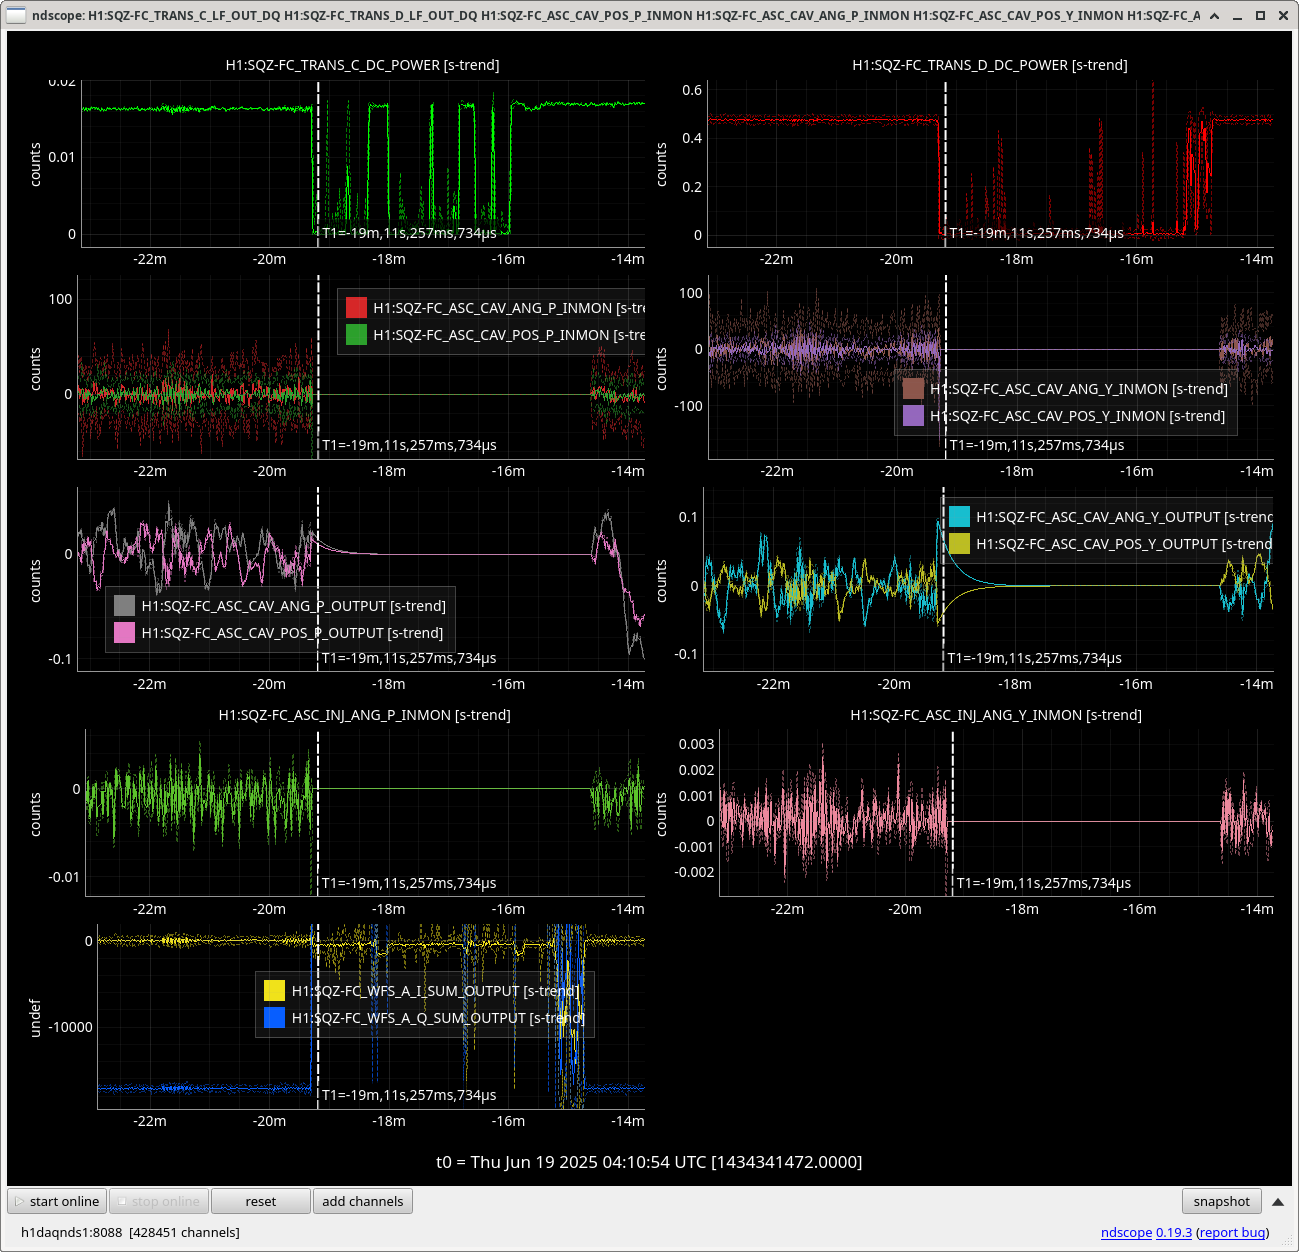Click the T1 cursor label in TRANS_C plot
The image size is (1299, 1252).
pos(409,233)
